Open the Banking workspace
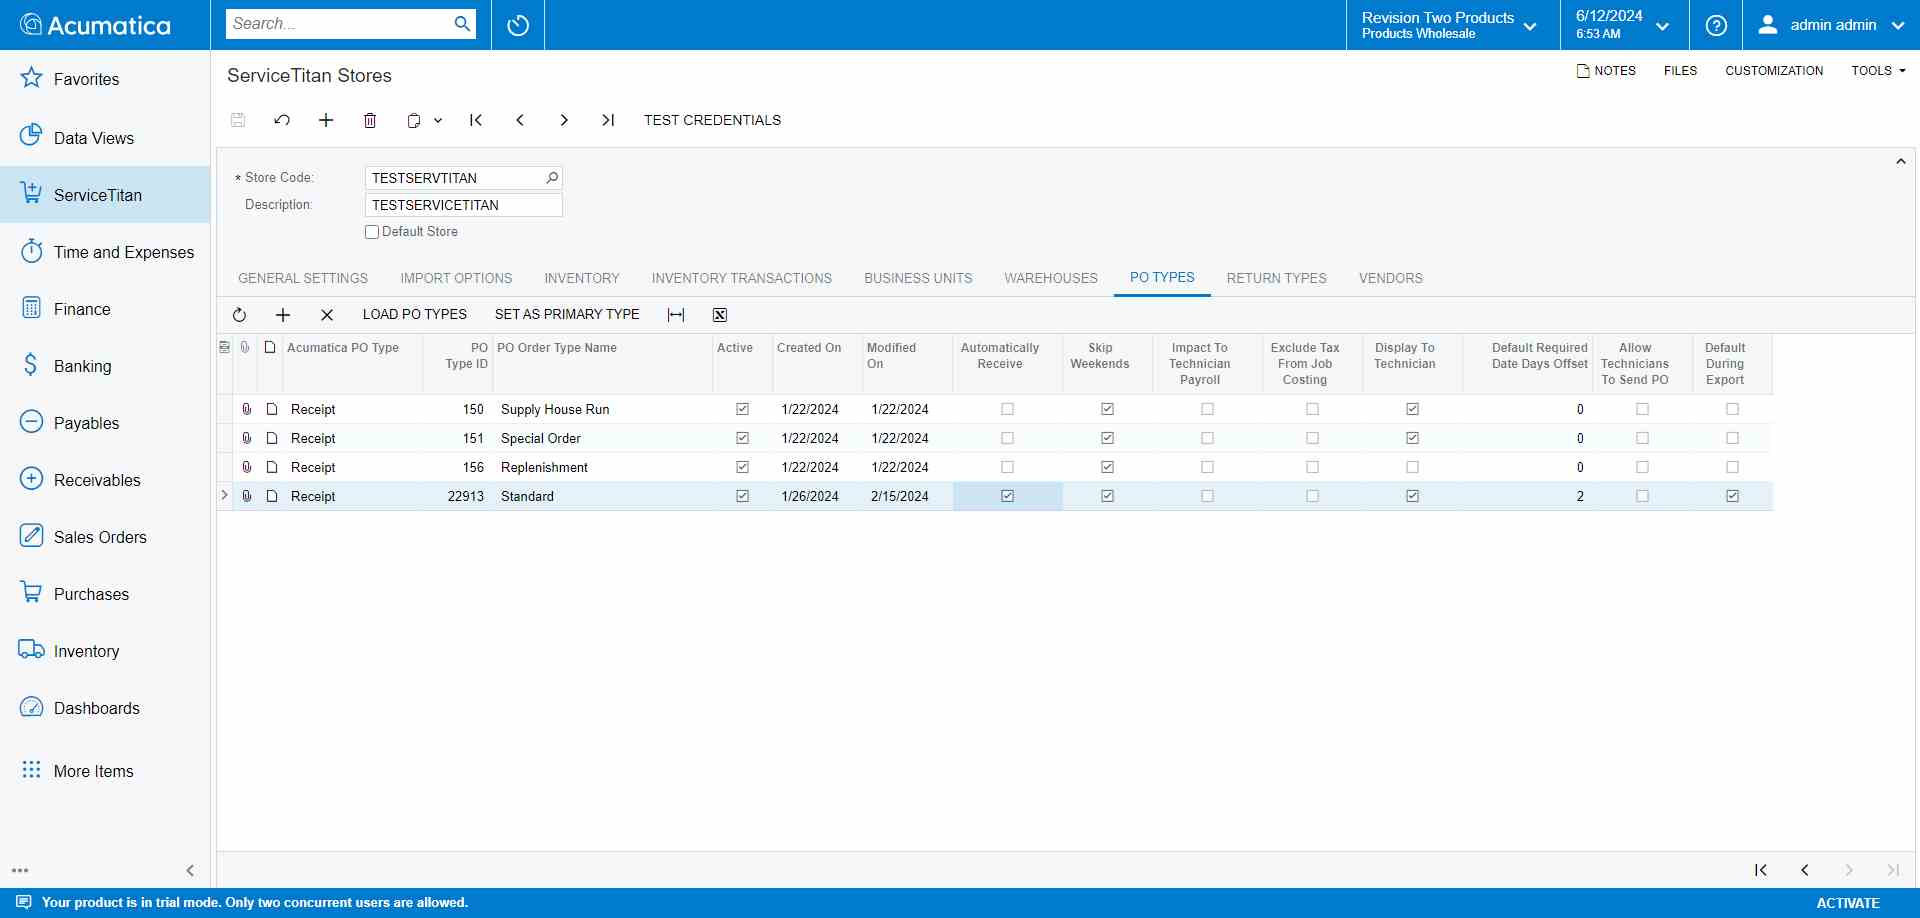This screenshot has width=1920, height=918. 105,366
